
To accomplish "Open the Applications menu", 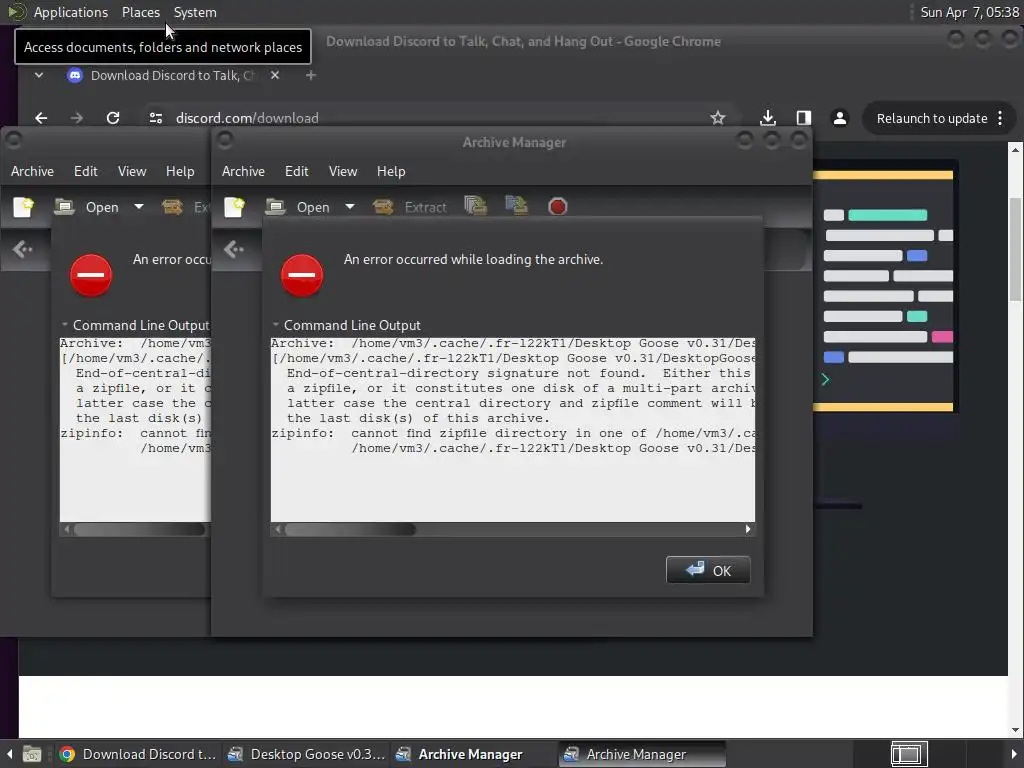I will (x=71, y=12).
